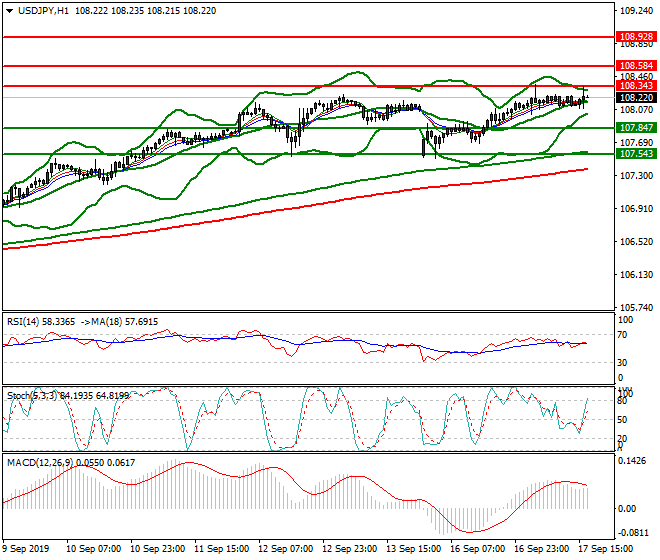
Task: Click the RSI 30 level scale label
Action: tap(623, 363)
